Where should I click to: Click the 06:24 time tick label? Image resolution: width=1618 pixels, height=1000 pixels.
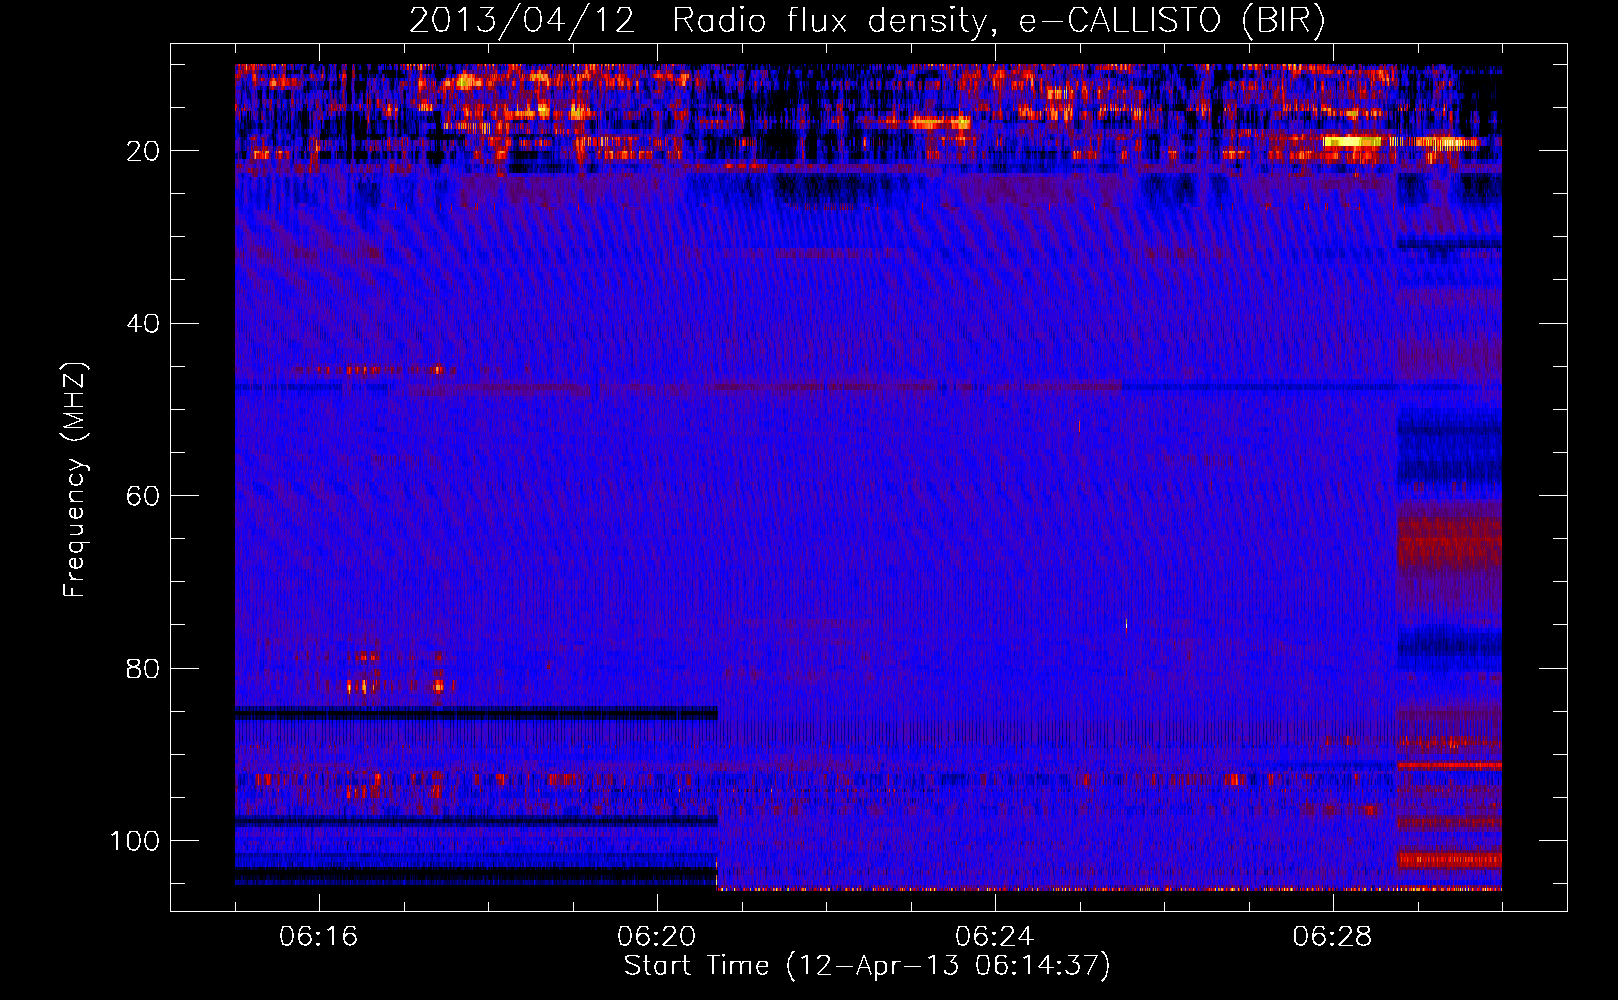coord(995,937)
